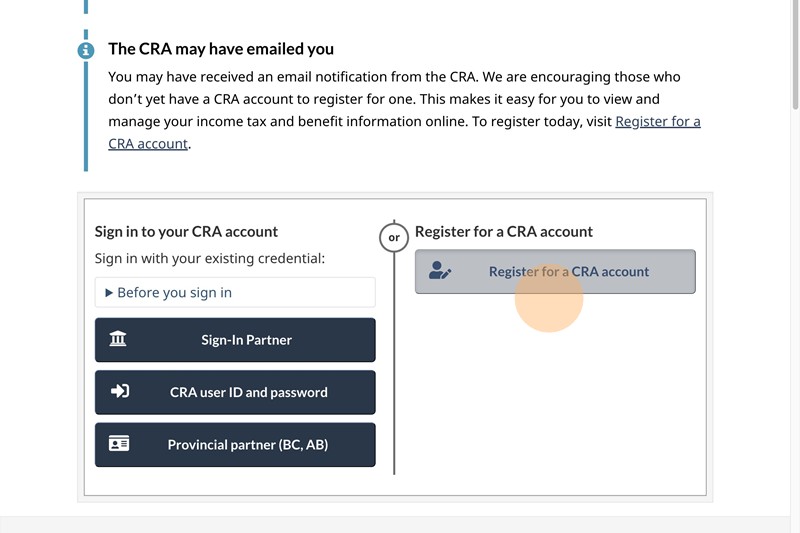This screenshot has width=800, height=533.
Task: Click the user-edit icon on the Register button
Action: (440, 271)
